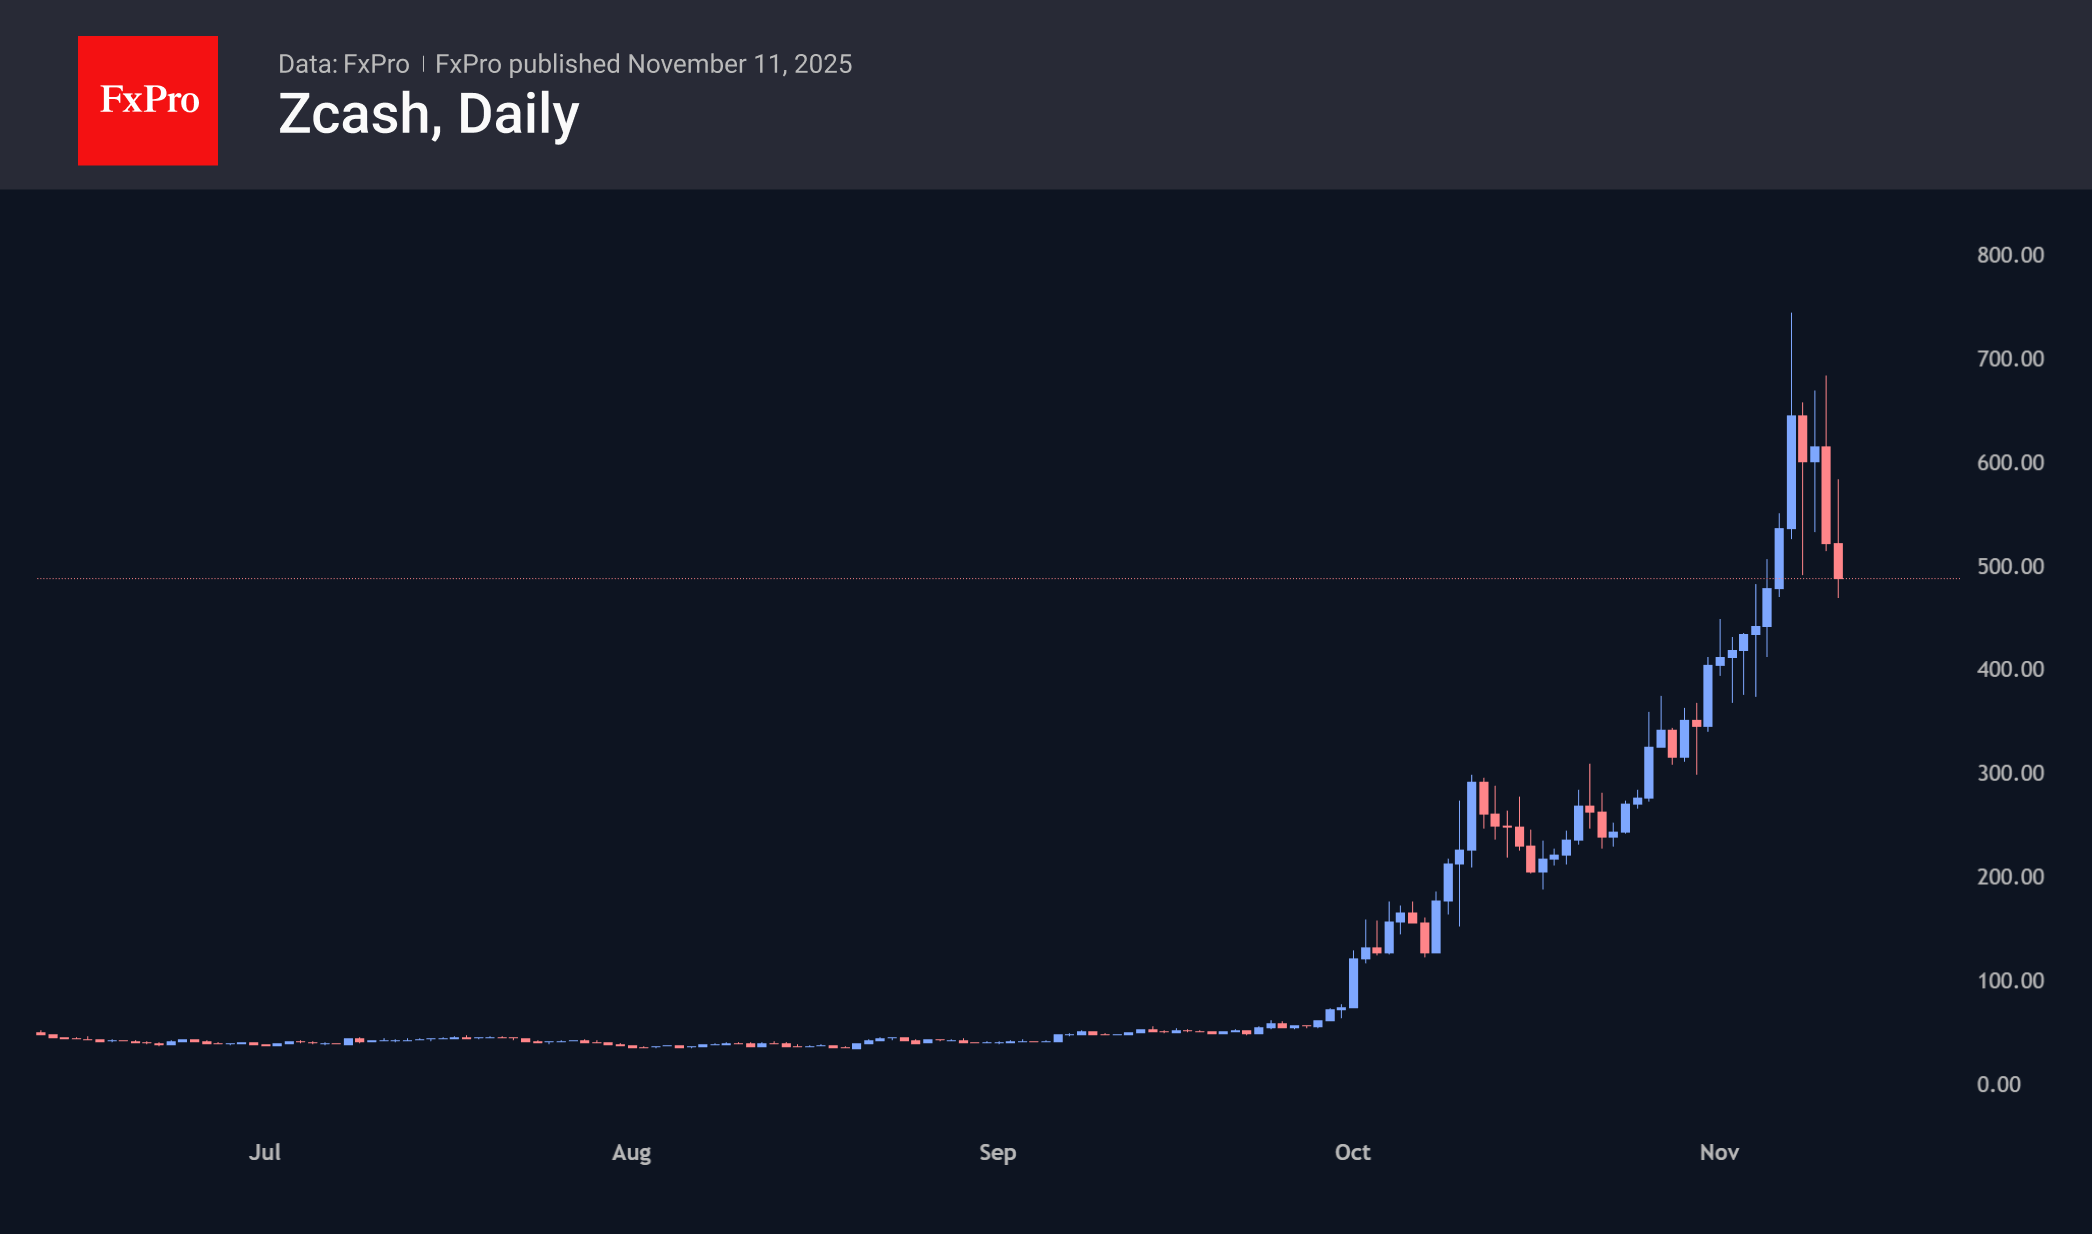
Task: Click the "FxPro published November 11, 2025" text
Action: click(643, 64)
